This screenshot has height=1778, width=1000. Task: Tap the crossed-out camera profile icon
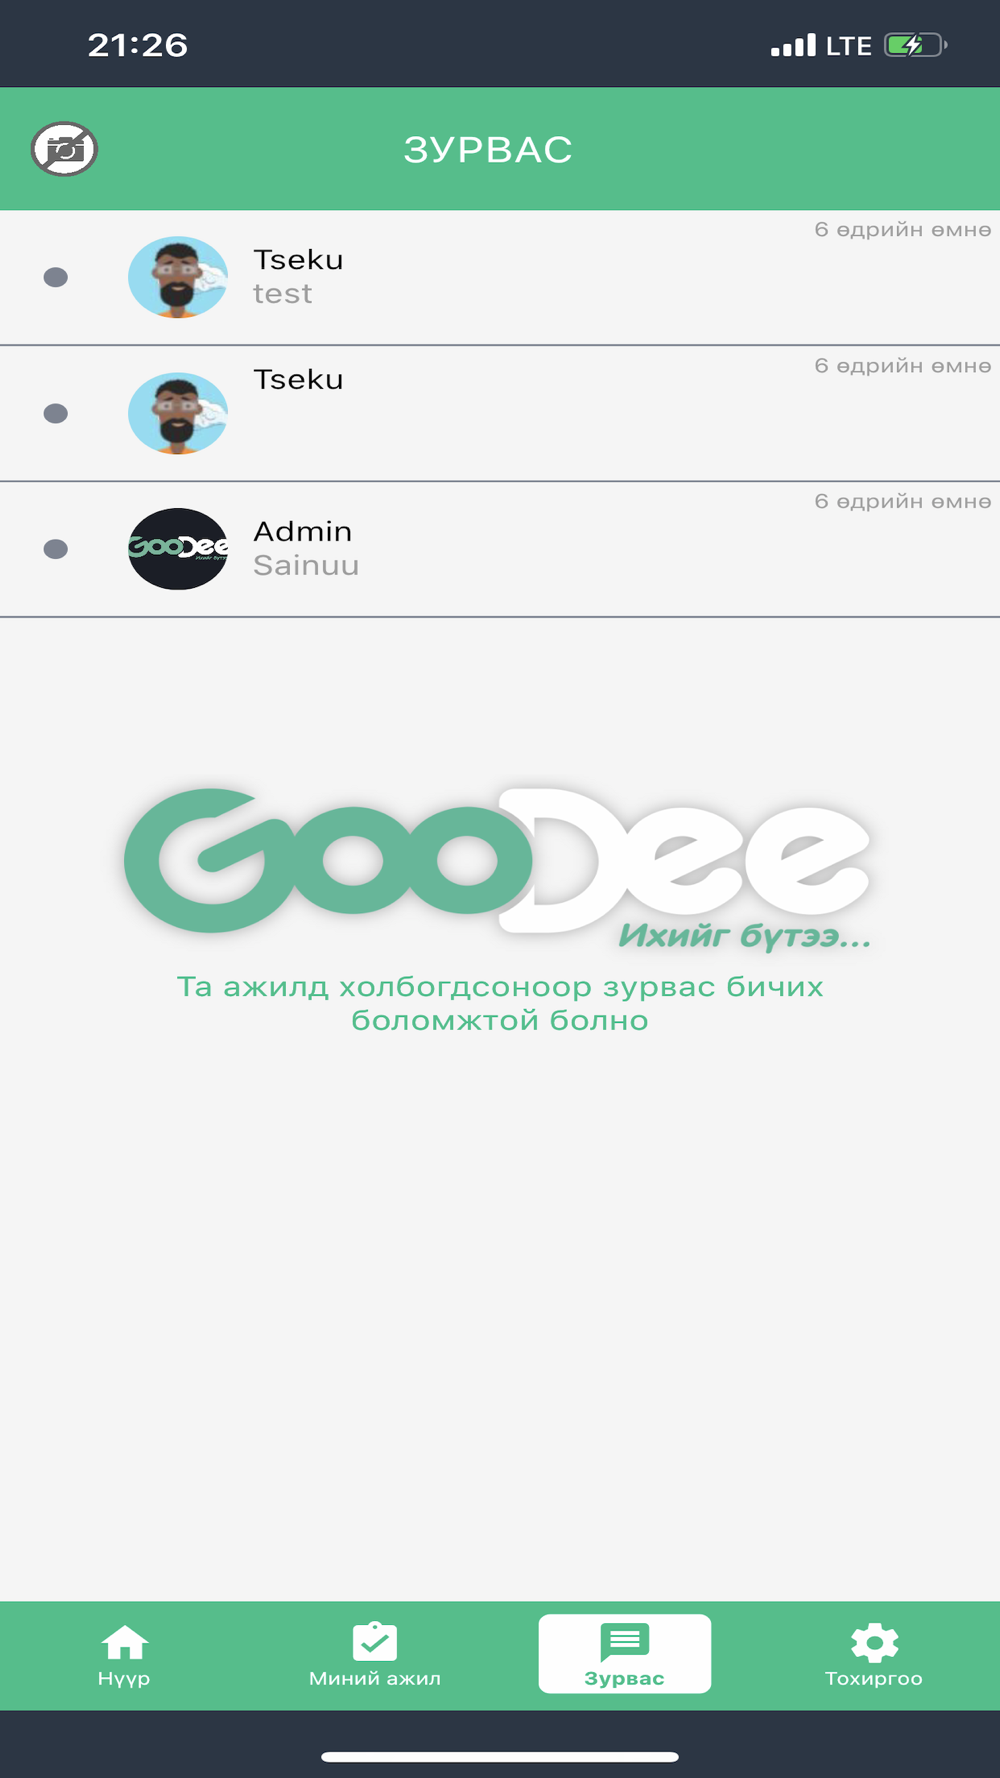click(x=64, y=149)
